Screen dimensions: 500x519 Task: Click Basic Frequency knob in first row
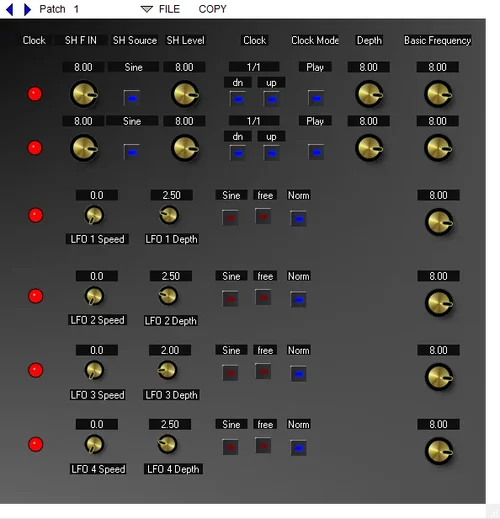[x=438, y=94]
